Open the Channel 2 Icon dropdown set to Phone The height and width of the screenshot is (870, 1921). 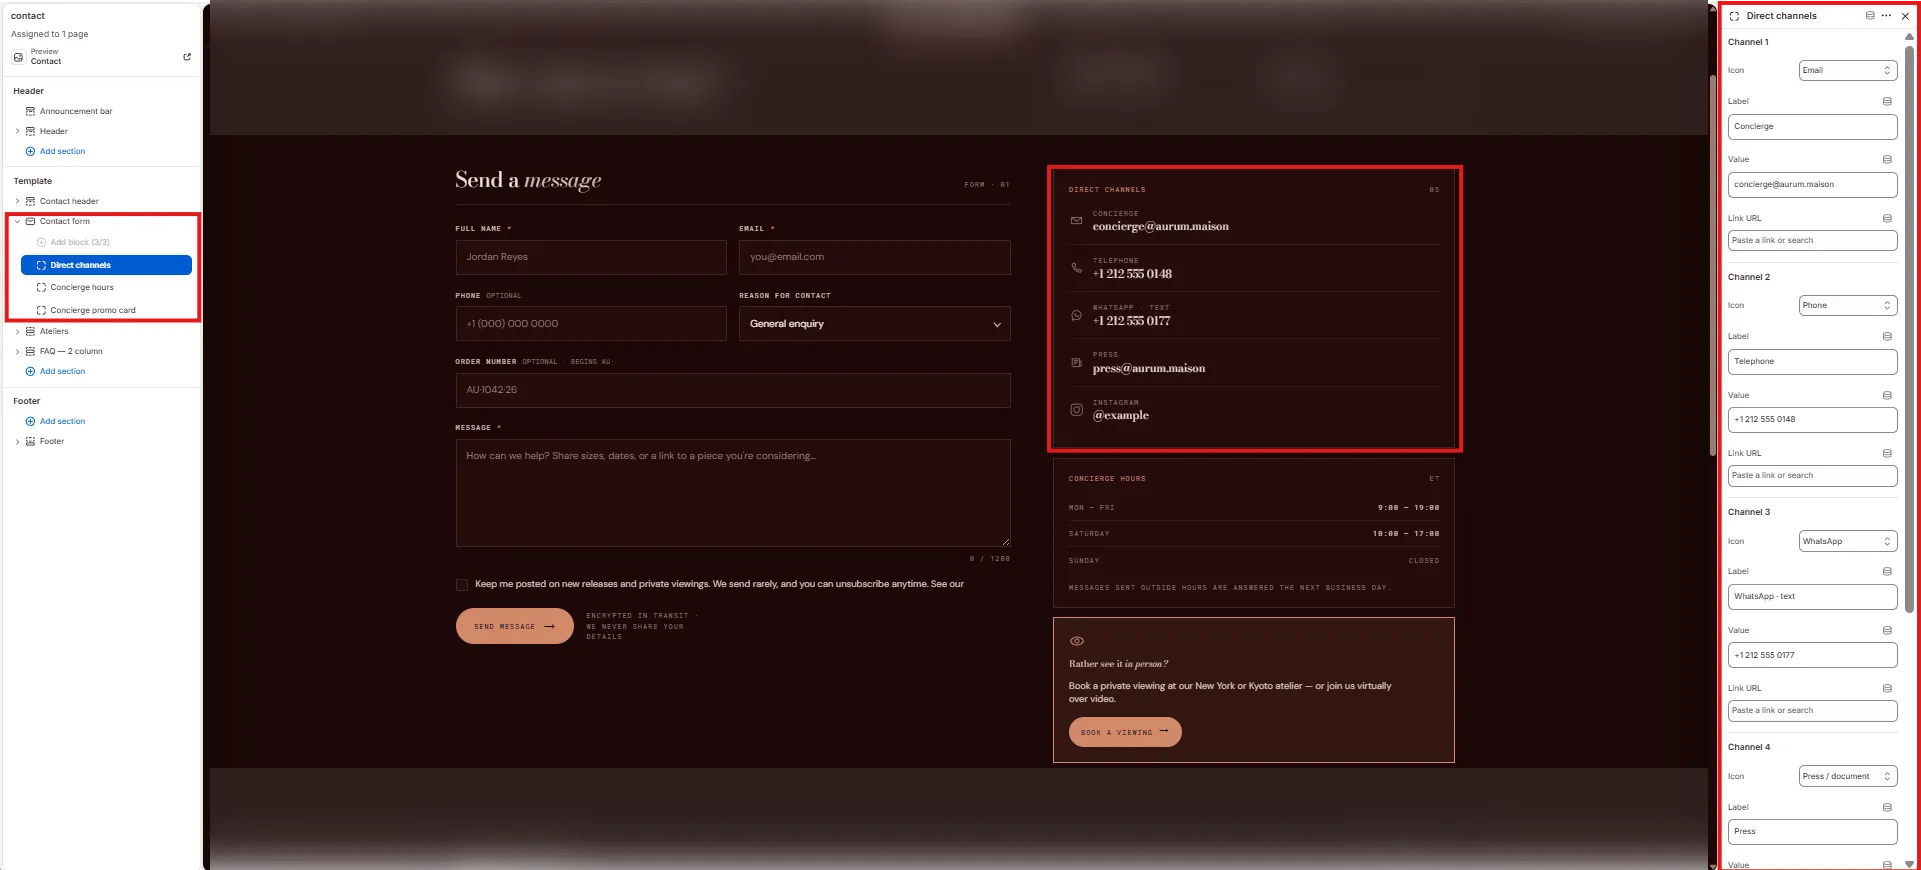[x=1847, y=305]
